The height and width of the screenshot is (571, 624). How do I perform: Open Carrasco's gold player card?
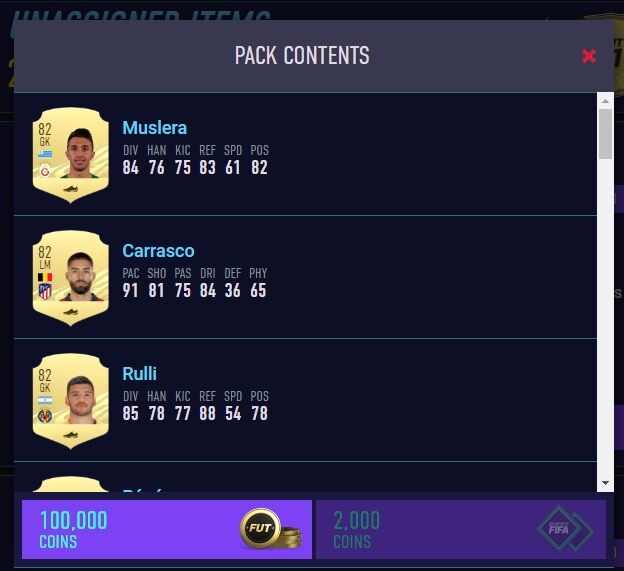coord(71,278)
